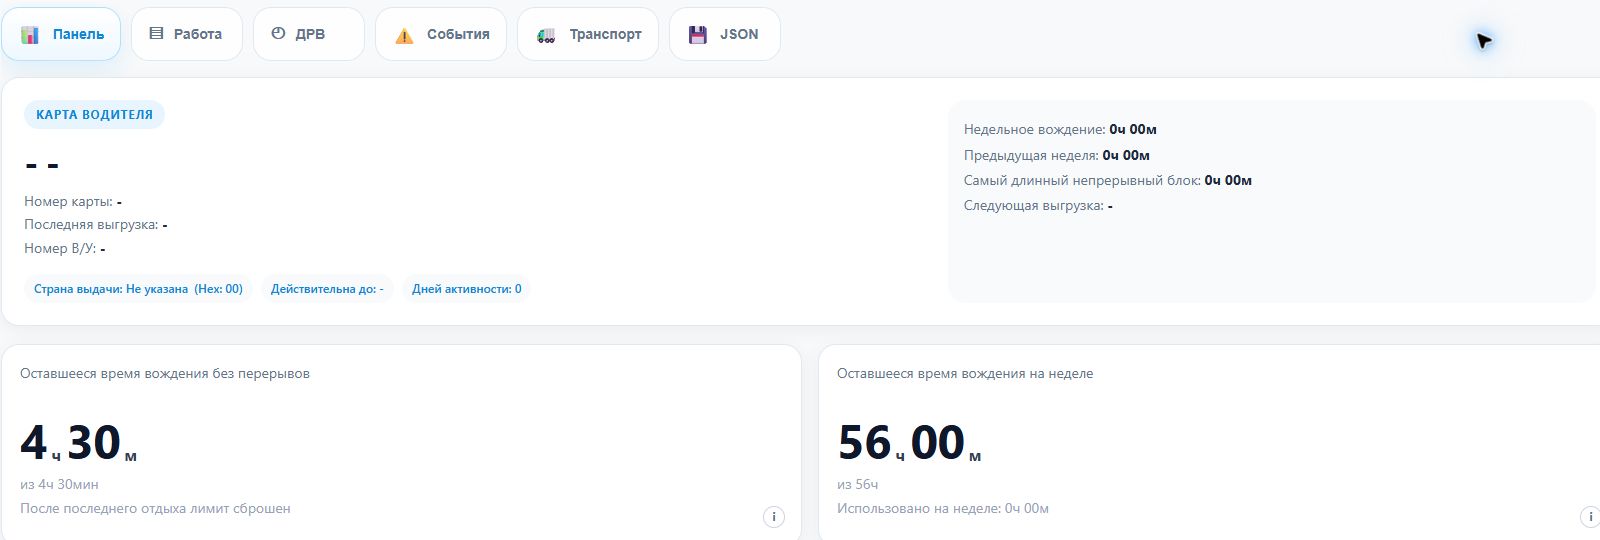Click the clock icon on ДРВ tab
Image resolution: width=1600 pixels, height=540 pixels.
(x=278, y=33)
